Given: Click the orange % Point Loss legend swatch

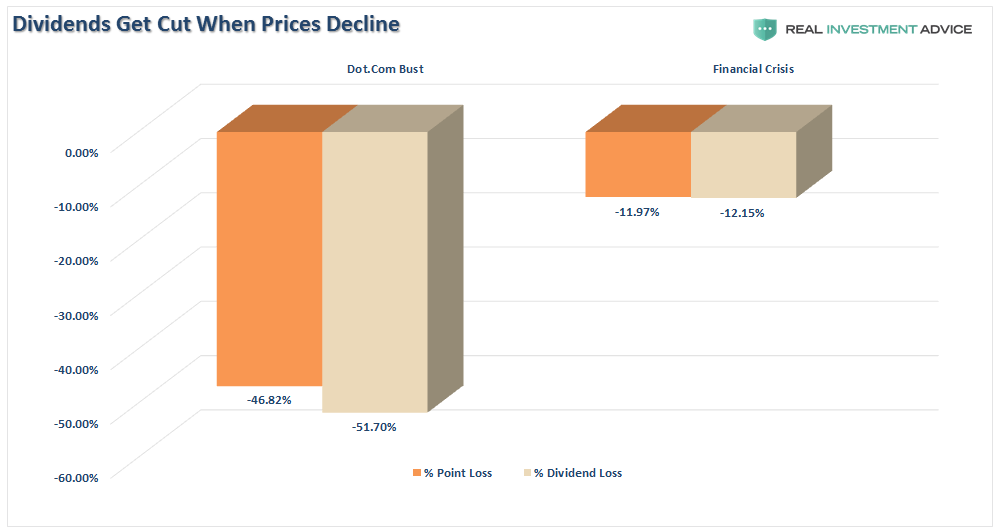Looking at the screenshot, I should [x=415, y=473].
